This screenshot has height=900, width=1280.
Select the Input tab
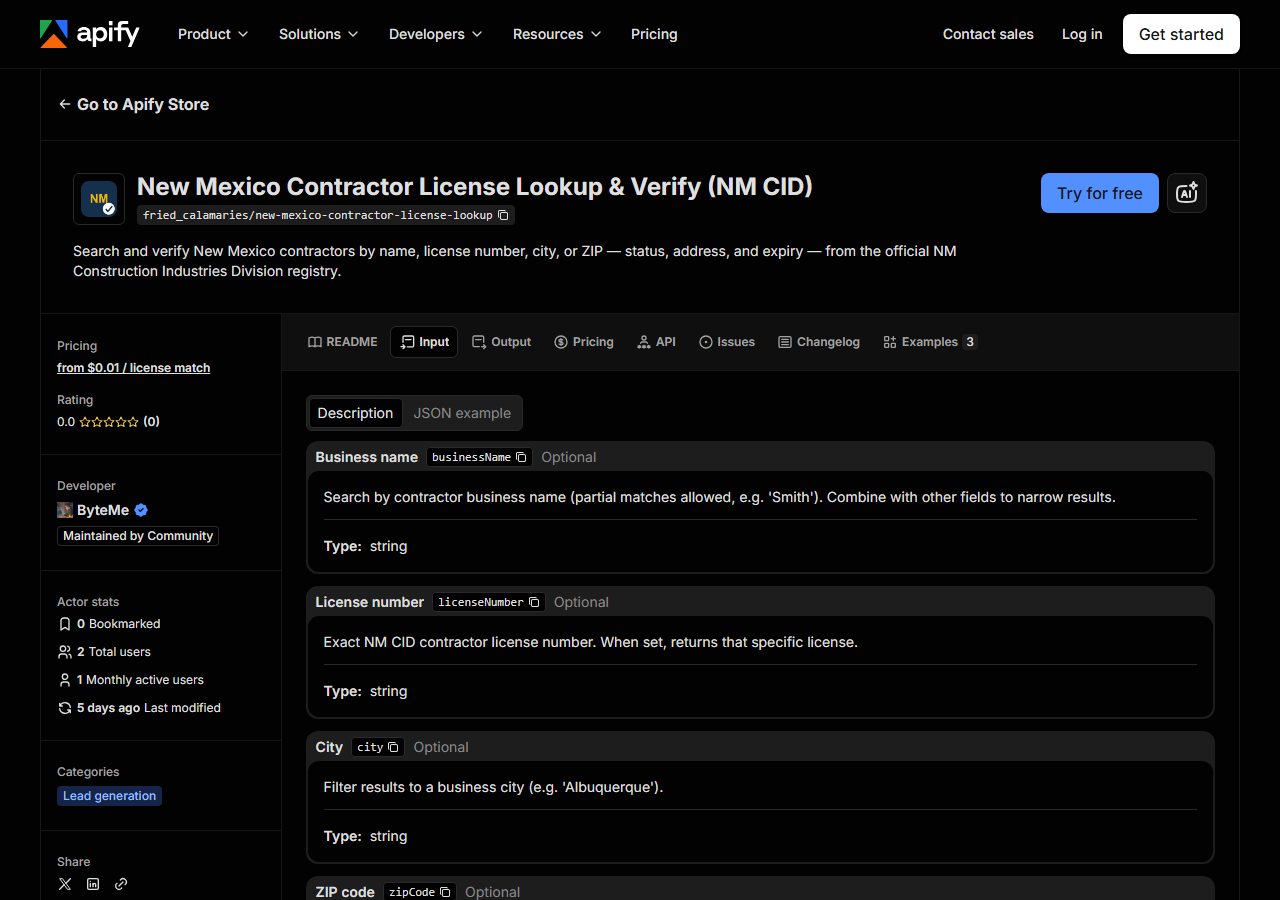424,342
